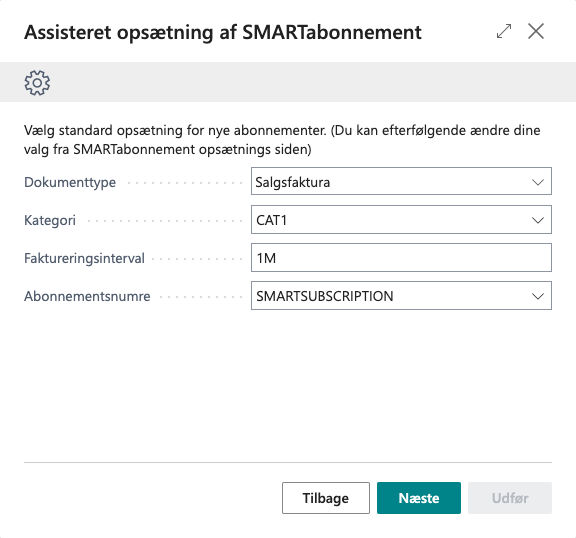Click the Kategori field label
Screen dimensions: 576x538
pyautogui.click(x=50, y=220)
